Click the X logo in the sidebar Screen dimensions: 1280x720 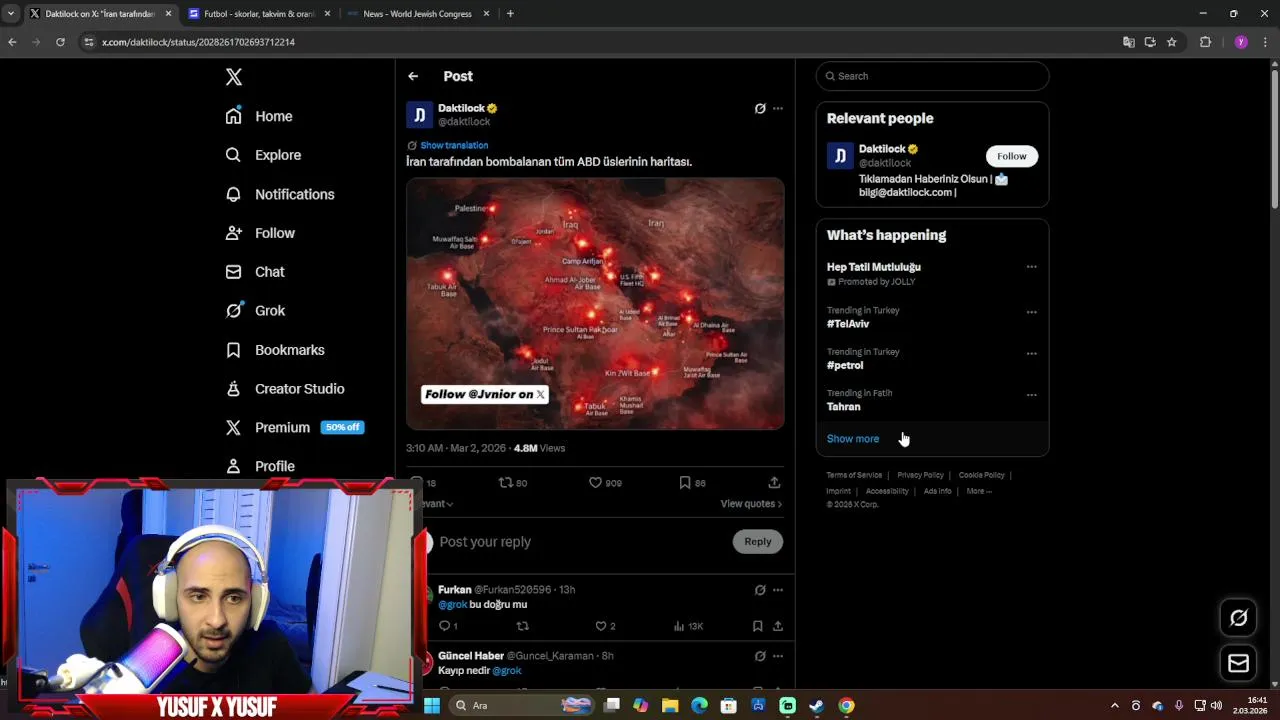click(x=233, y=77)
